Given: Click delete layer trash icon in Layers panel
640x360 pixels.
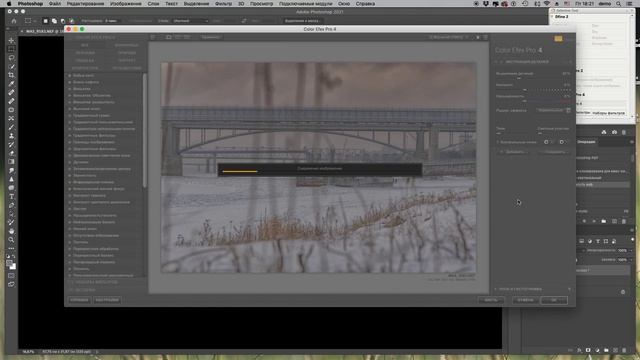Looking at the screenshot, I should 624,350.
